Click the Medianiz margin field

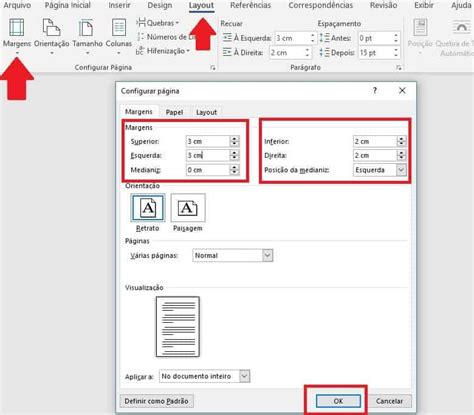click(x=208, y=170)
